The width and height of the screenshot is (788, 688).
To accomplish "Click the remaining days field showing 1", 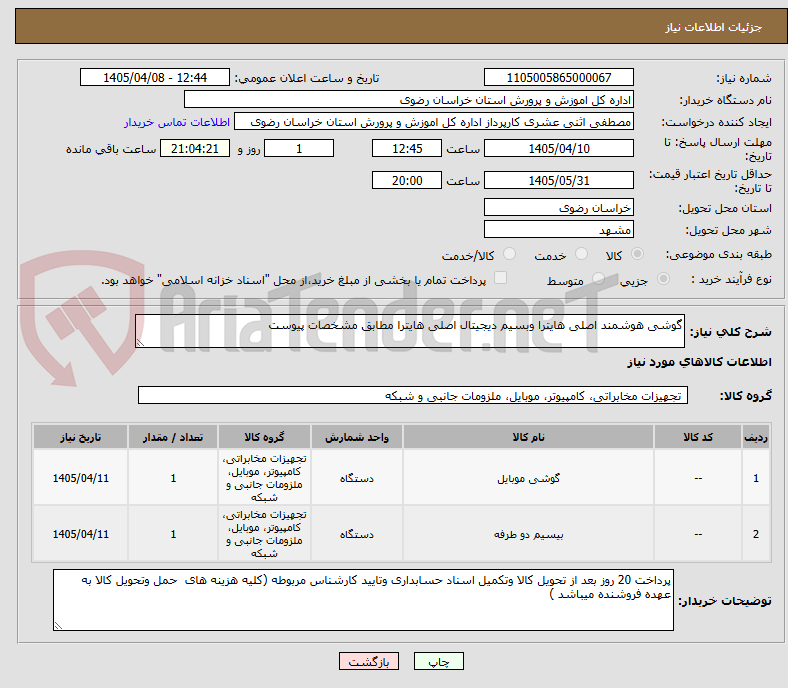I will point(299,148).
